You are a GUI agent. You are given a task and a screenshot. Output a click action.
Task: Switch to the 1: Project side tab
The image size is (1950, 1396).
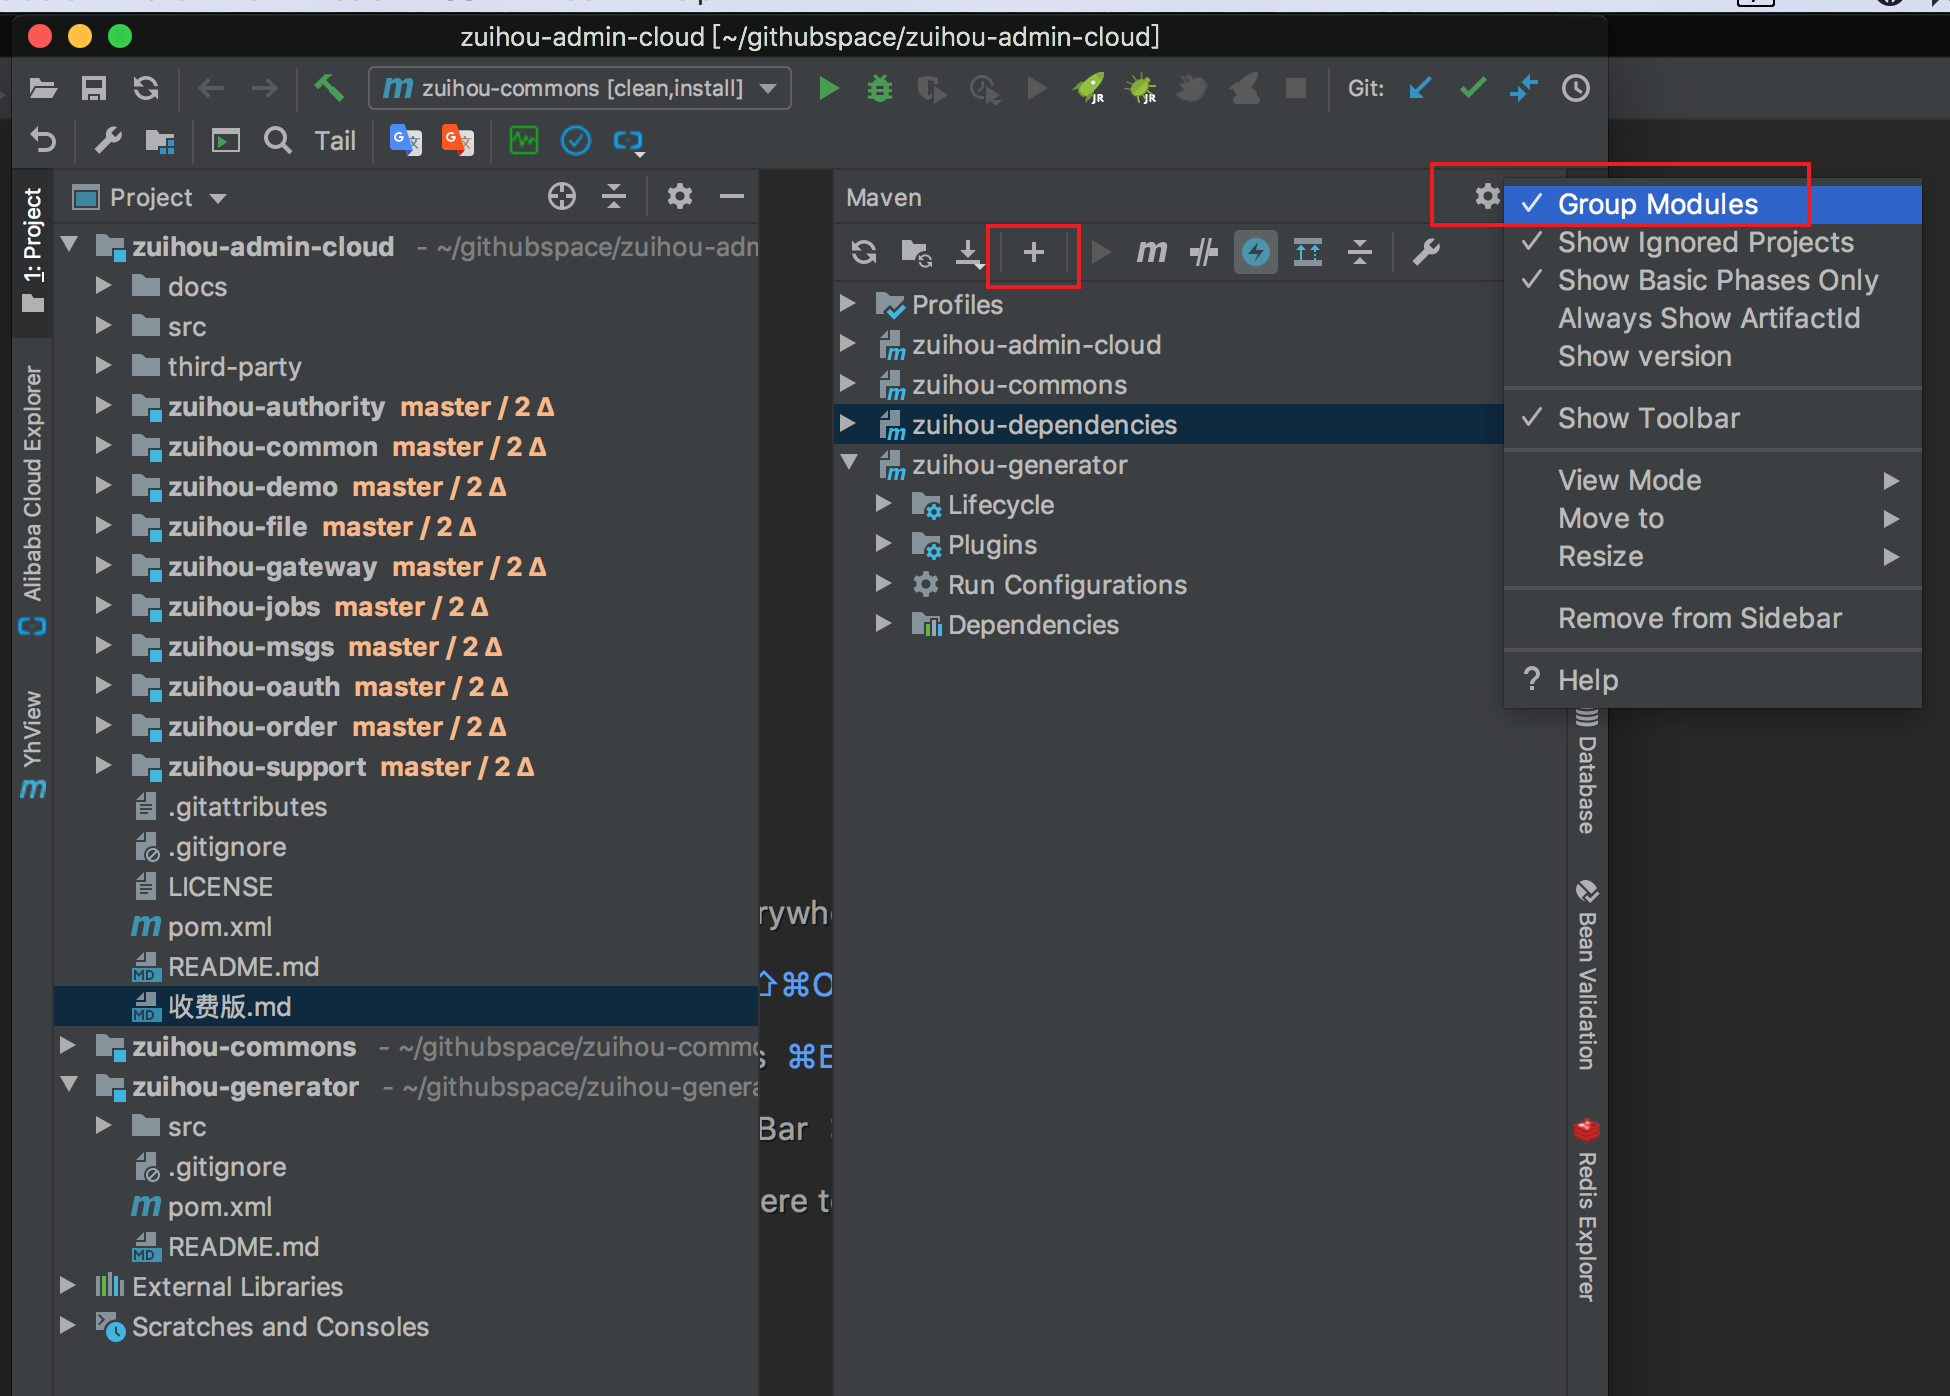(33, 250)
